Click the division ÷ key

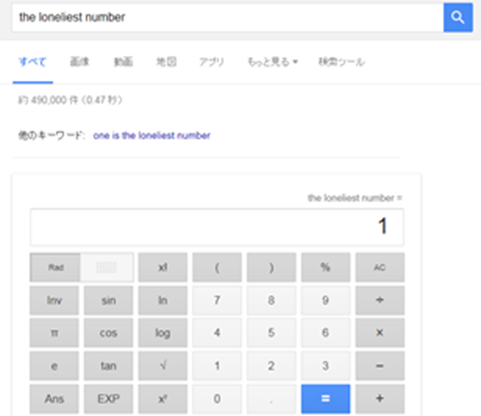point(380,300)
